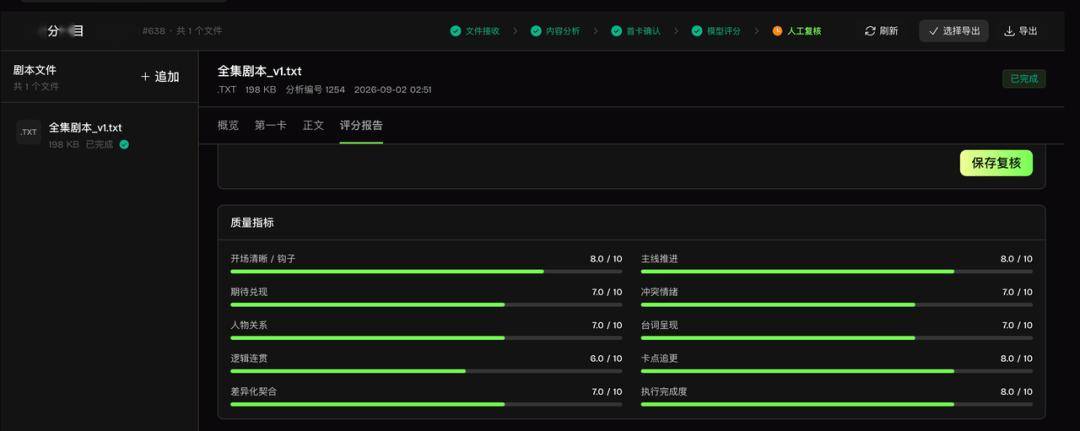Click the 刷新 refresh icon
This screenshot has height=431, width=1080.
pos(871,31)
